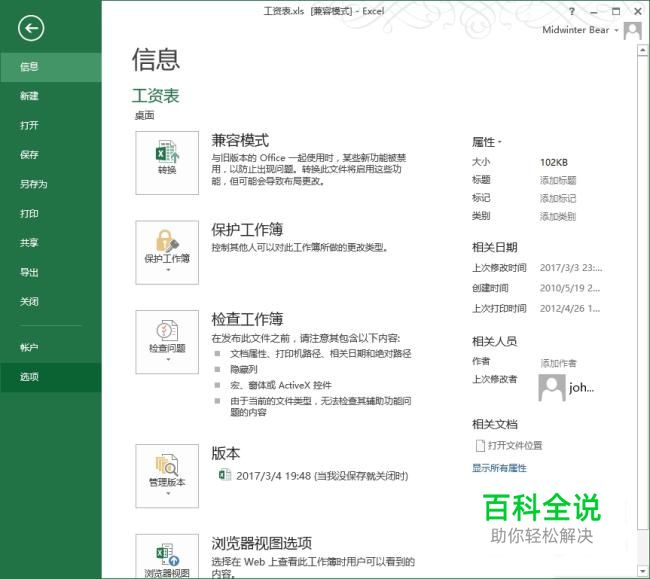Click the 添加作者 author field
This screenshot has height=579, width=650.
(558, 363)
